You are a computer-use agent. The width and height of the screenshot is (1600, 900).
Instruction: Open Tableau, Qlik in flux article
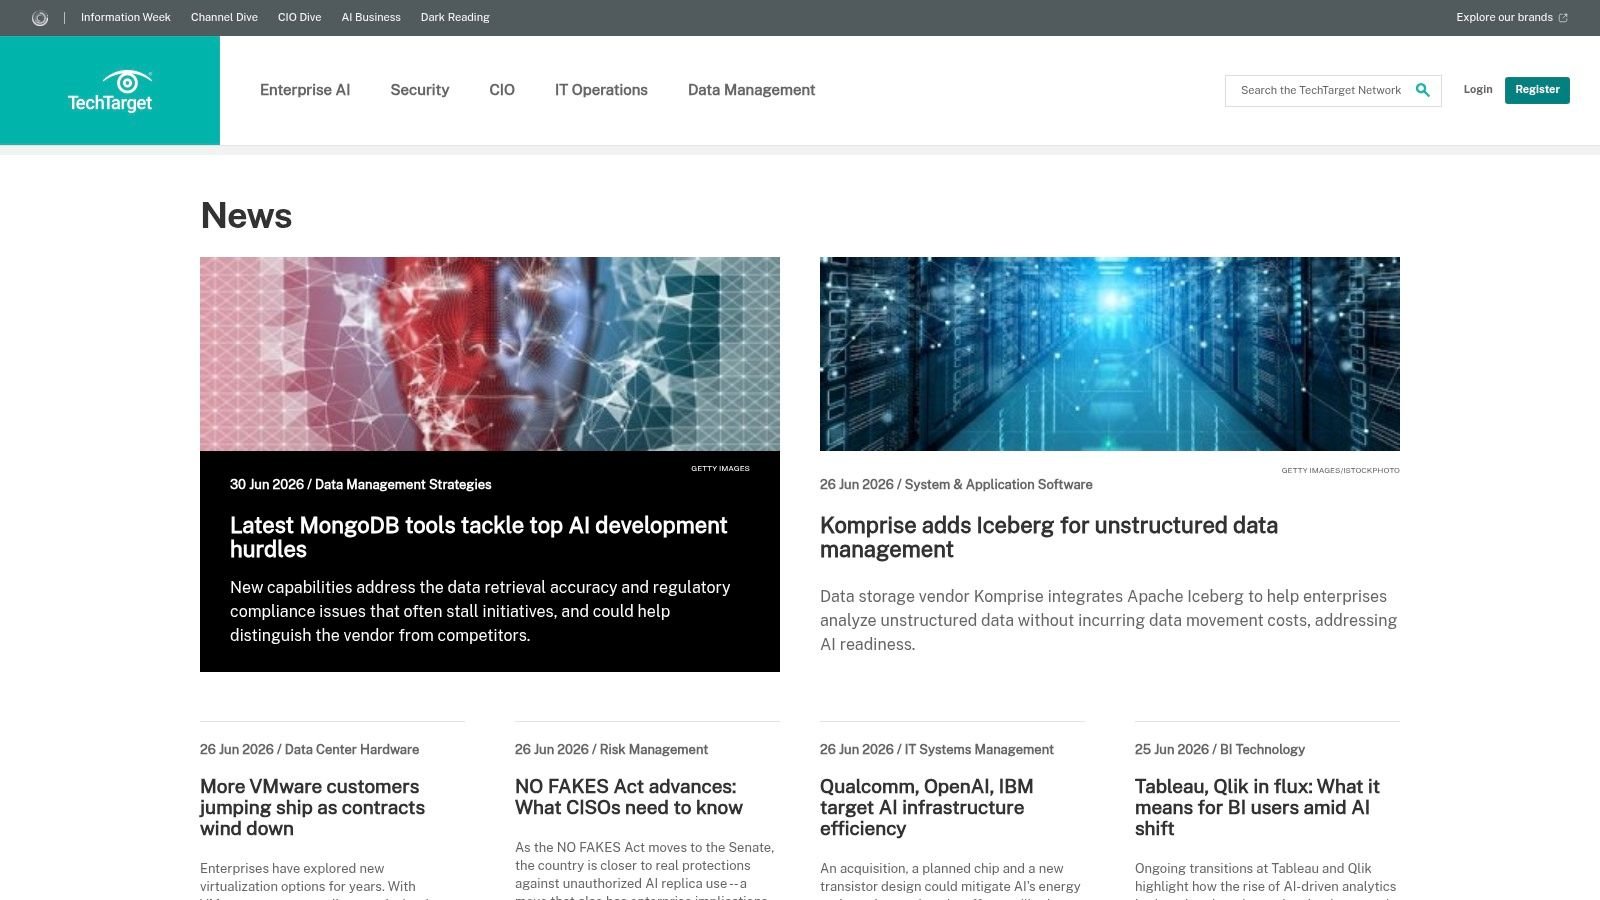[1257, 807]
